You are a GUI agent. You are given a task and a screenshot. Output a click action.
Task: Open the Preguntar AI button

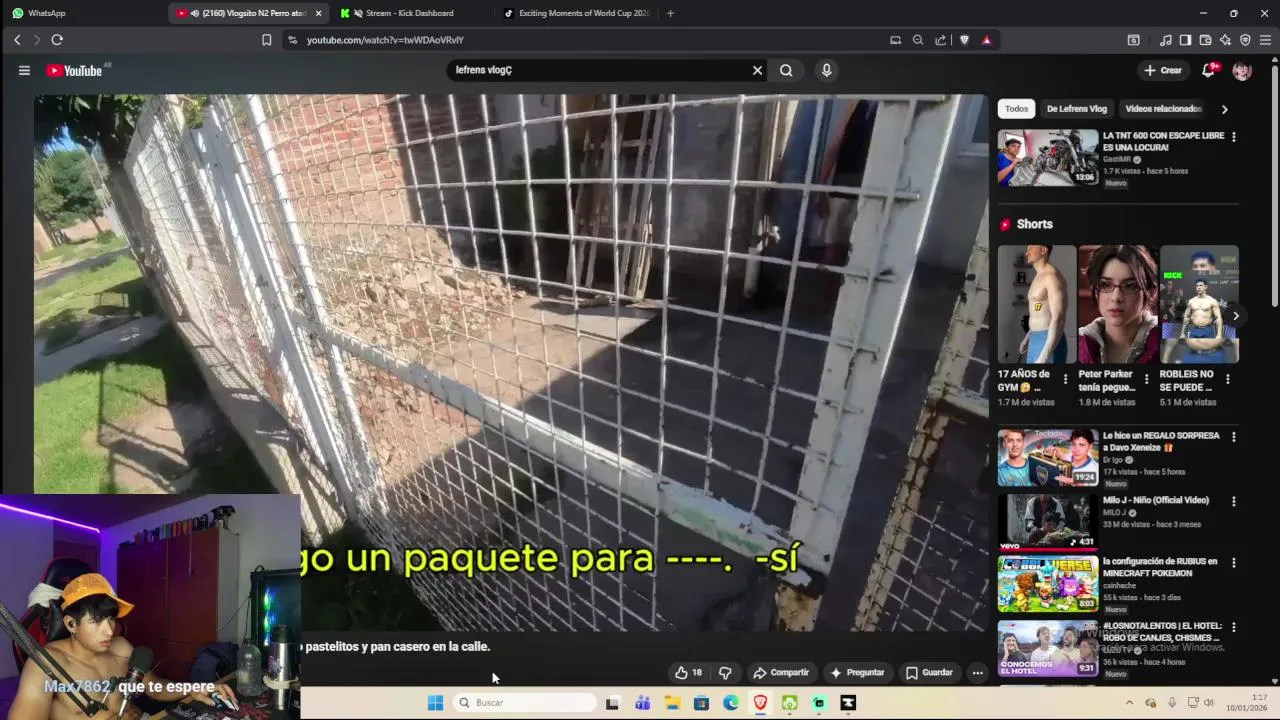click(857, 672)
